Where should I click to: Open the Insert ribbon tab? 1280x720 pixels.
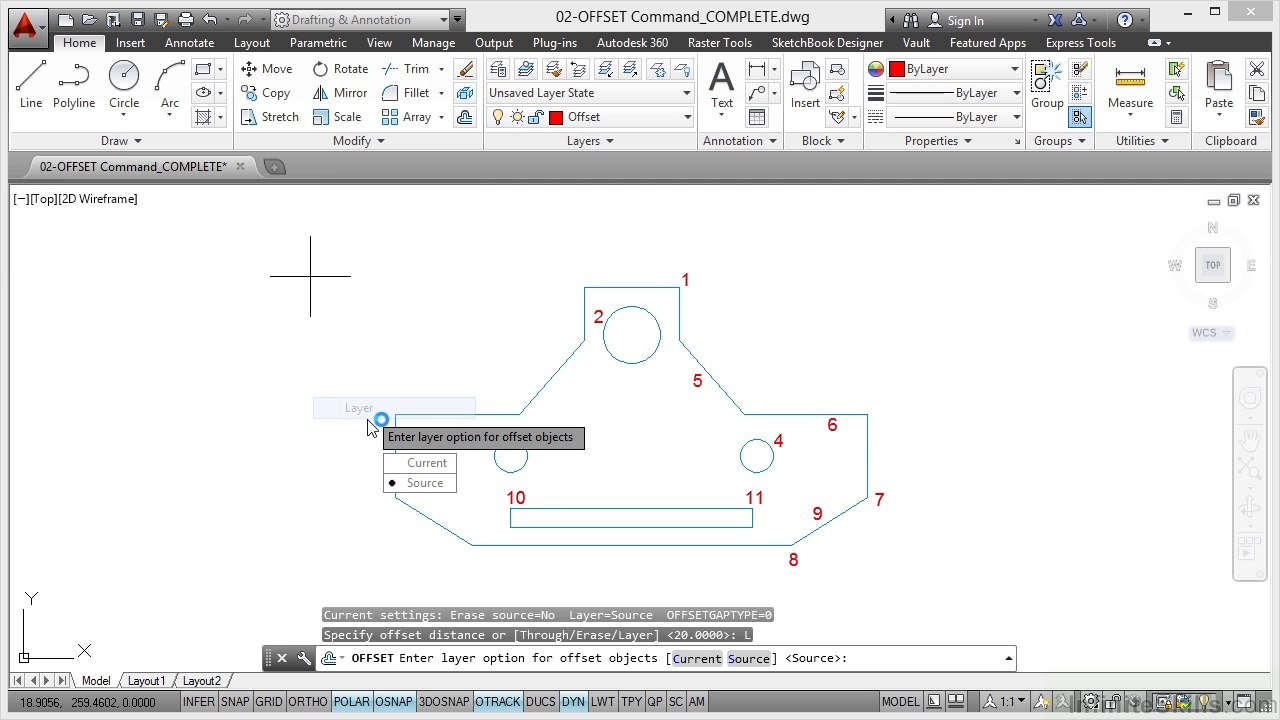(130, 43)
